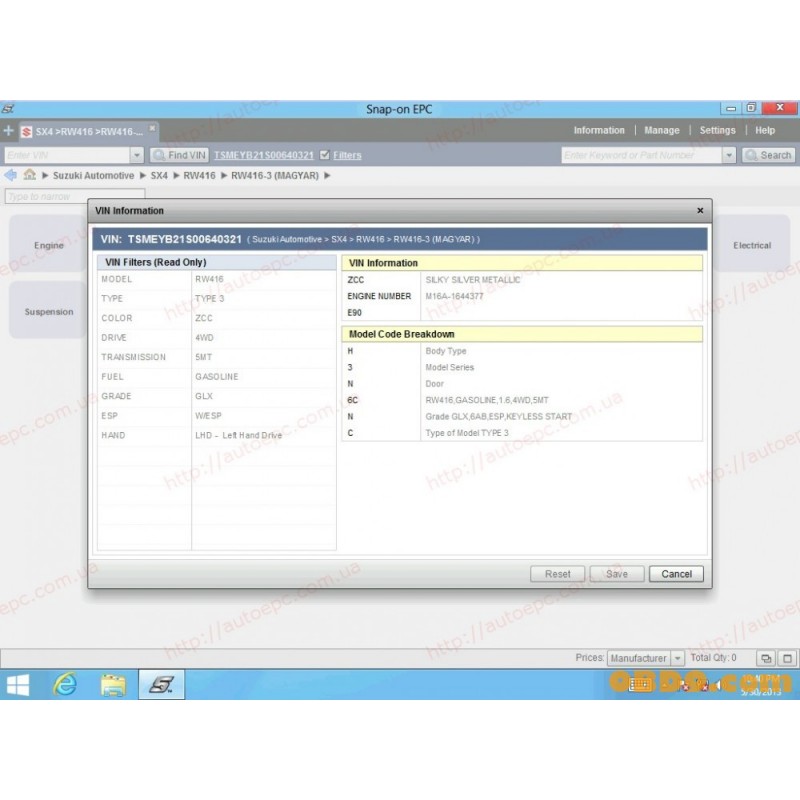The image size is (800, 800).
Task: Click the Windows Start button
Action: coord(18,684)
